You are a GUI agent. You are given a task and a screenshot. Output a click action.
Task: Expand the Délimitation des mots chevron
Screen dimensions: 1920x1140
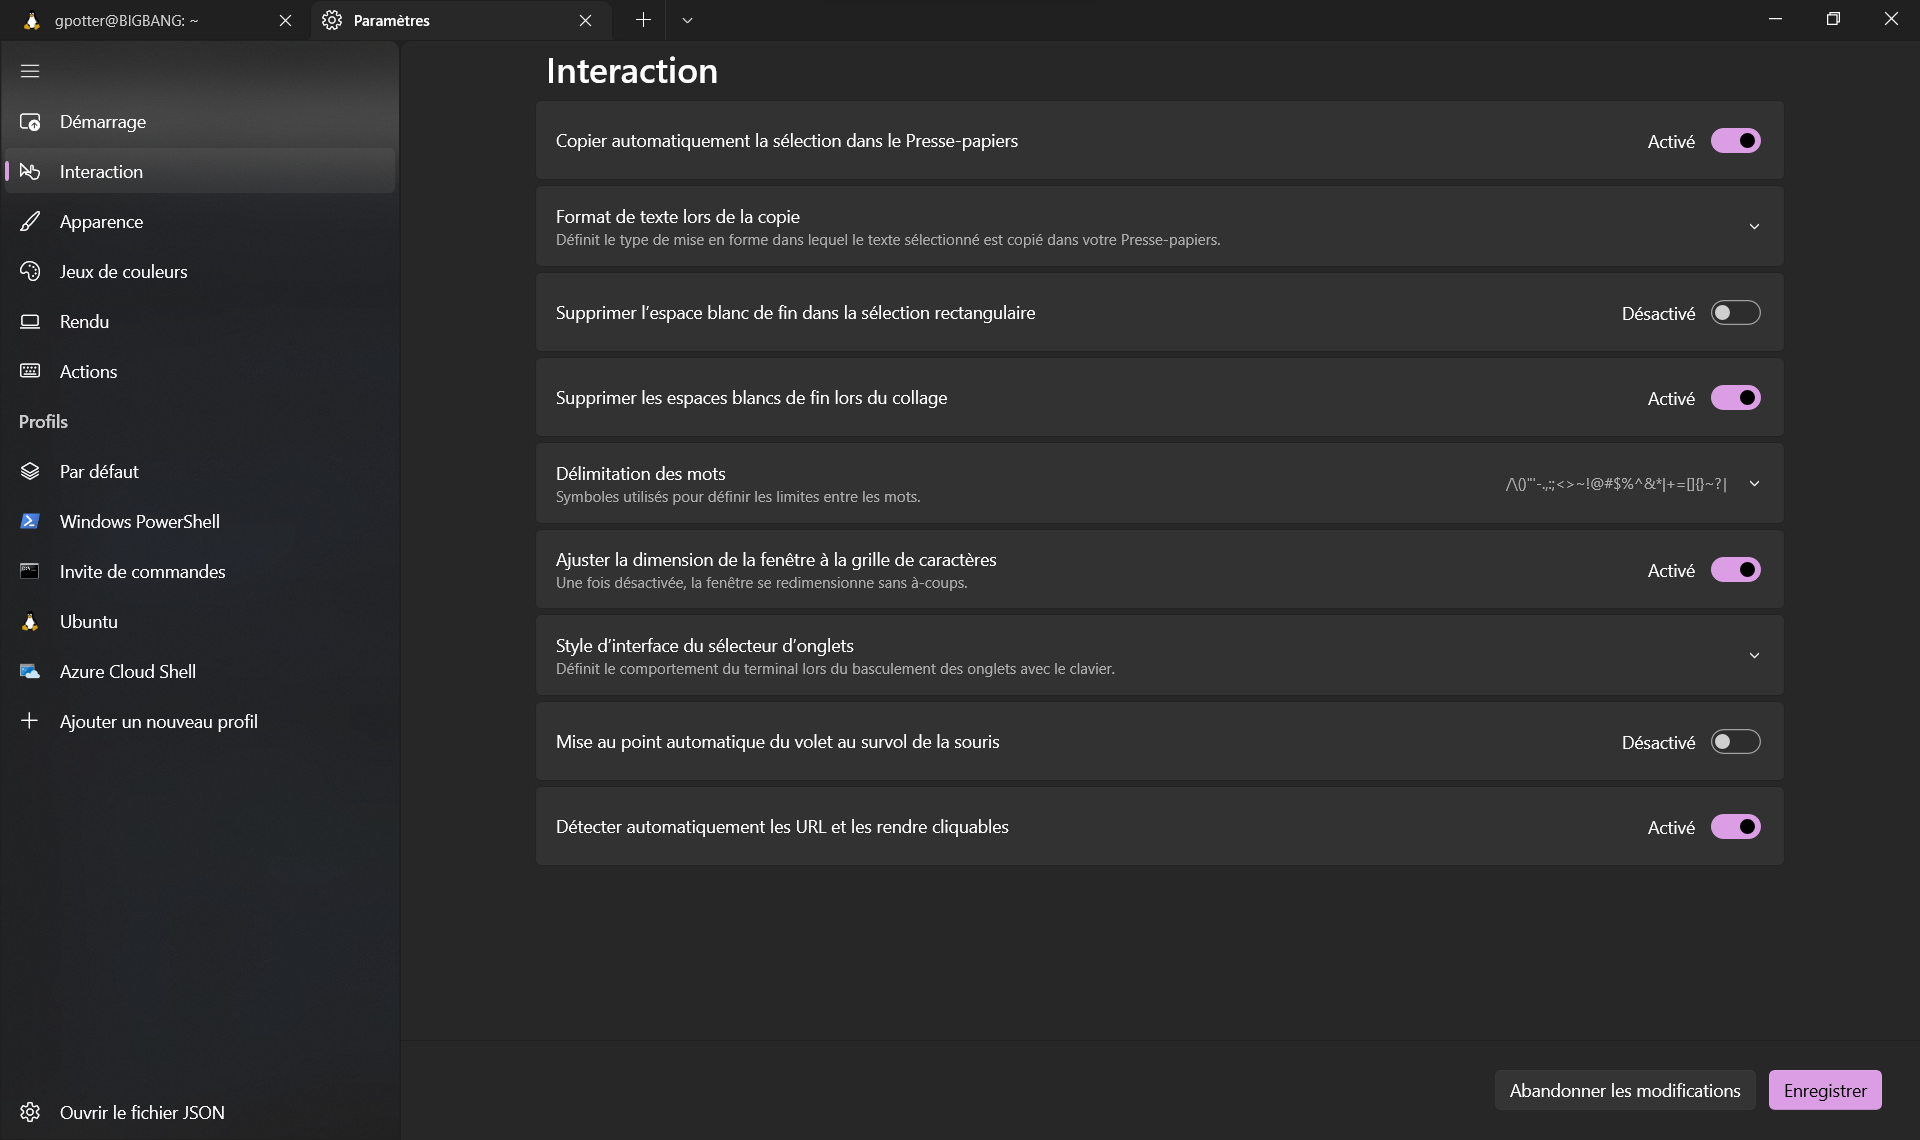[x=1754, y=484]
